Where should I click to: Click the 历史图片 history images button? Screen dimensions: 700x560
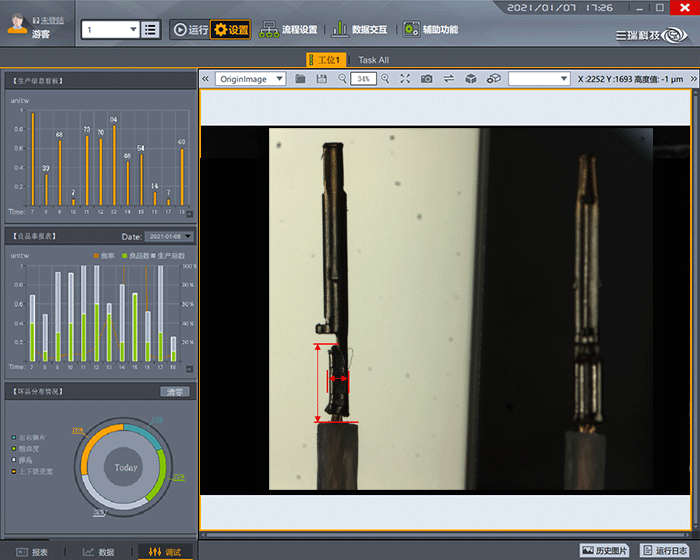pos(604,550)
